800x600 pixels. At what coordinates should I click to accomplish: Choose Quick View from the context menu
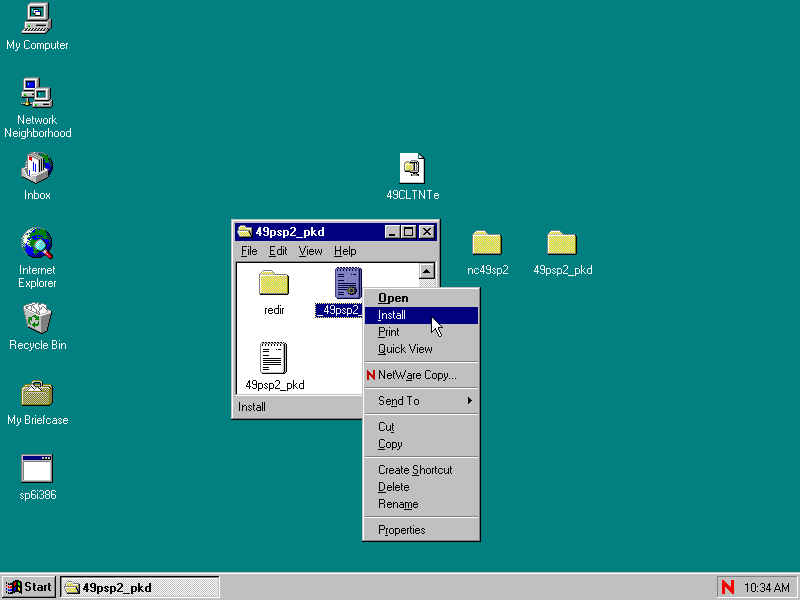click(421, 349)
